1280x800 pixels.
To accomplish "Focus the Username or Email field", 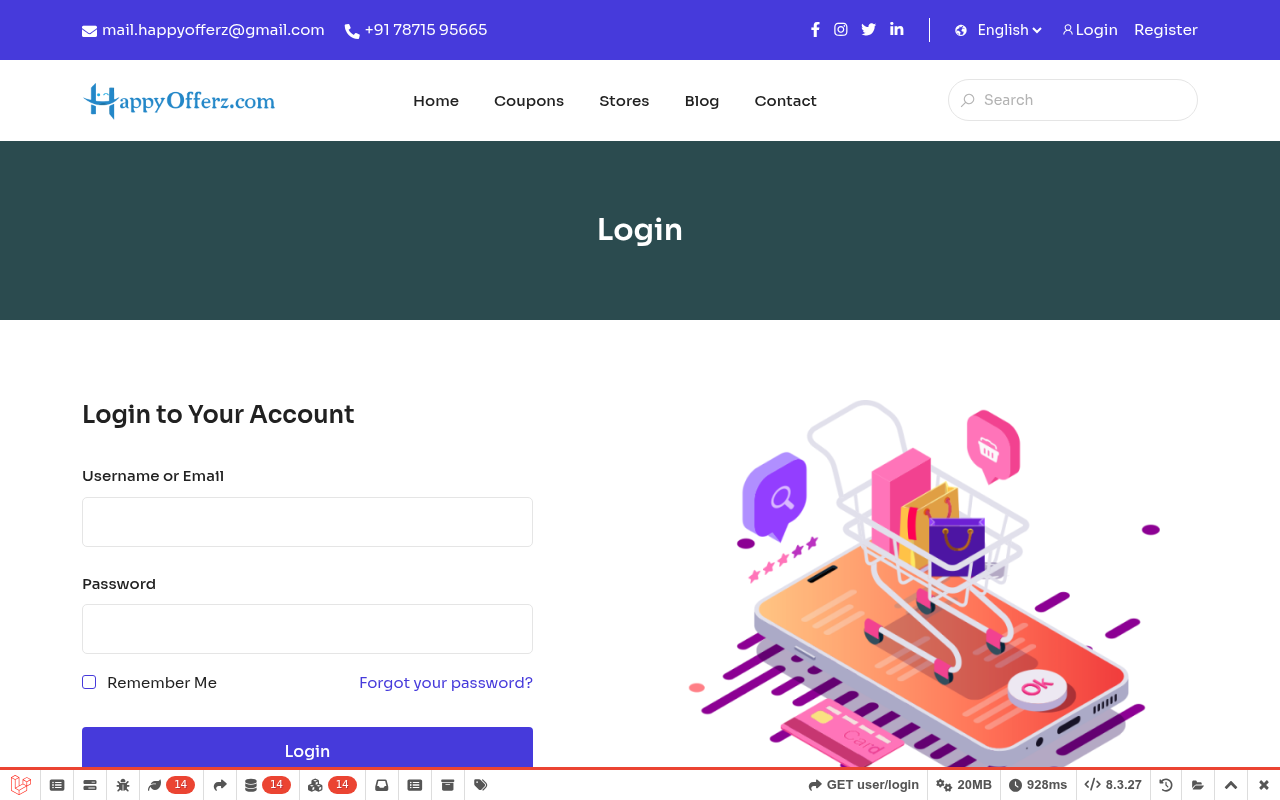I will tap(307, 522).
